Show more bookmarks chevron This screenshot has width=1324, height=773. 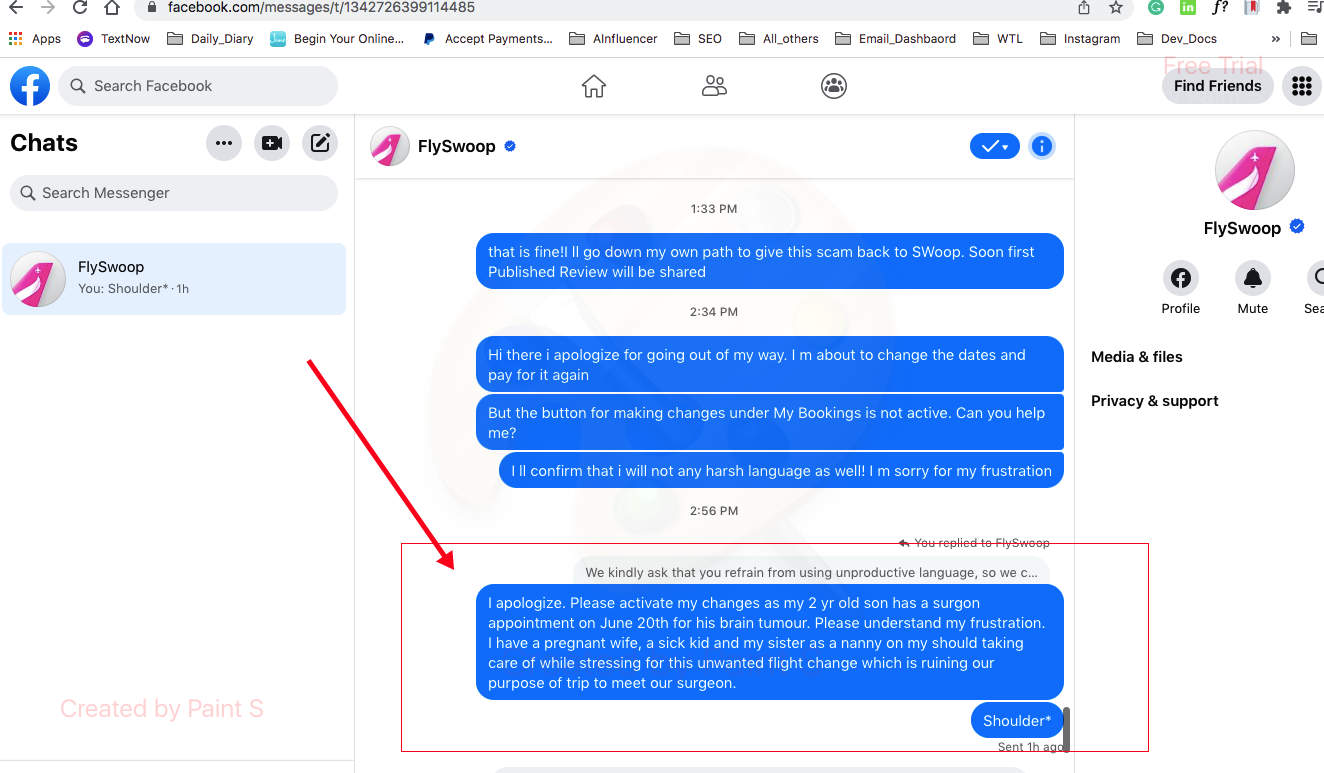click(1275, 39)
